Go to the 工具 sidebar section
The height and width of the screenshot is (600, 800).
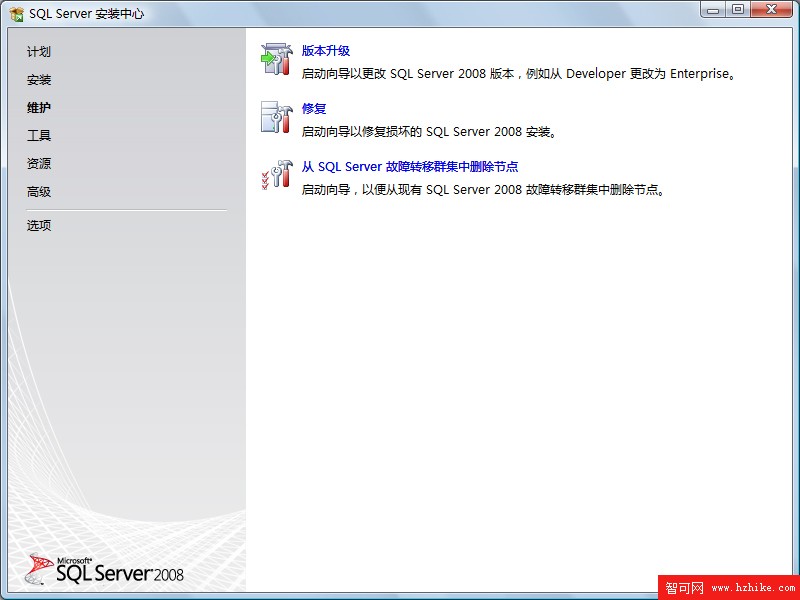39,135
